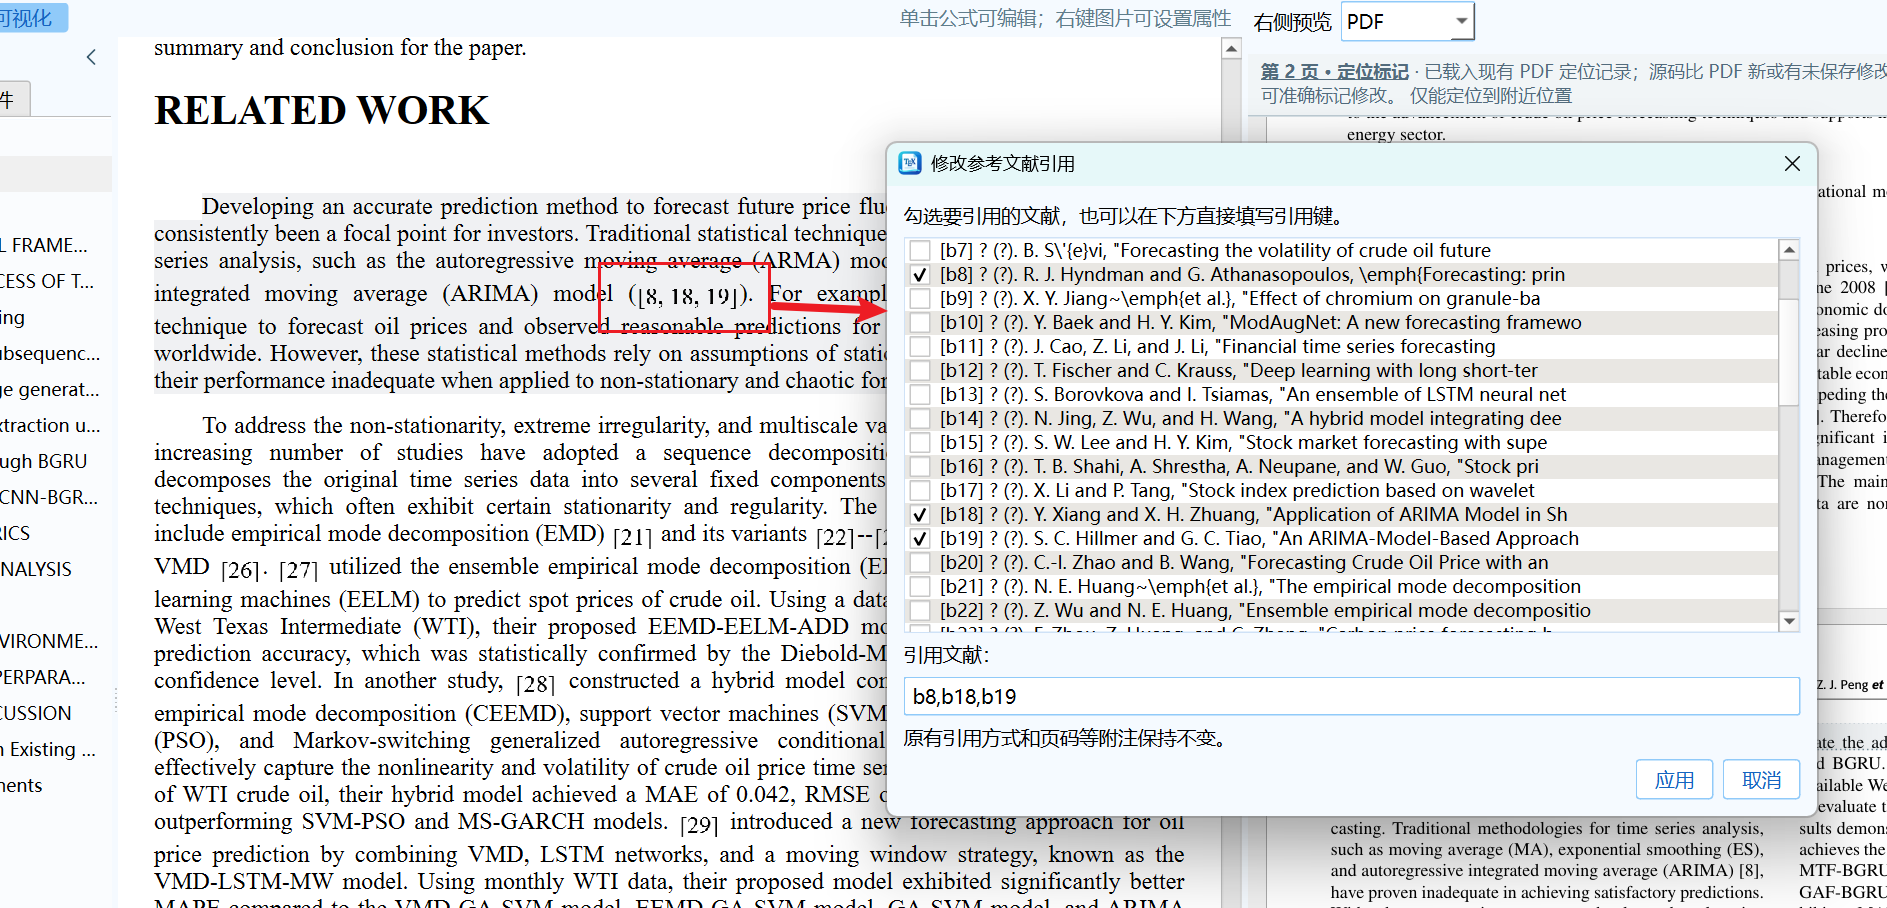Image resolution: width=1887 pixels, height=908 pixels.
Task: Uncheck the b19 Hillmer and Tiao reference
Action: coord(920,538)
